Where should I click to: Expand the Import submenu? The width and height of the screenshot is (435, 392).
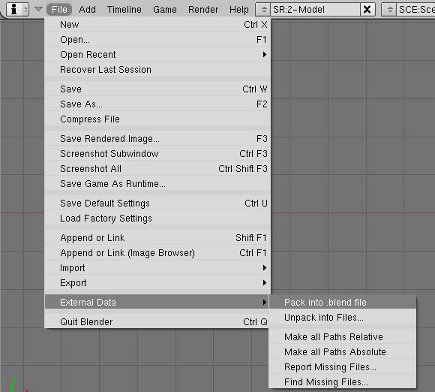(x=158, y=268)
